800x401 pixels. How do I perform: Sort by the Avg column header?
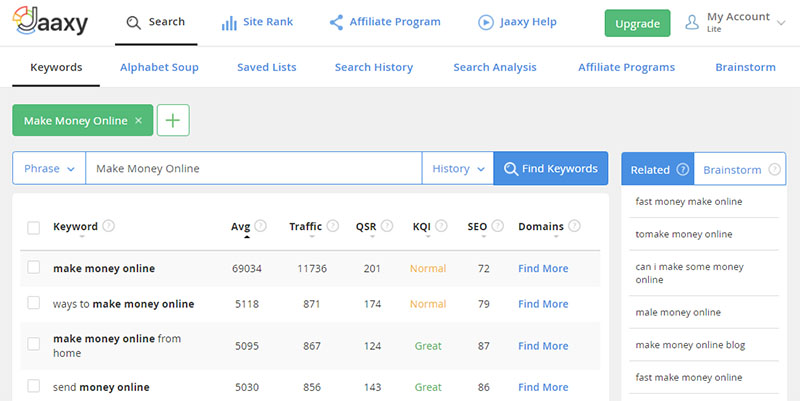[x=241, y=227]
